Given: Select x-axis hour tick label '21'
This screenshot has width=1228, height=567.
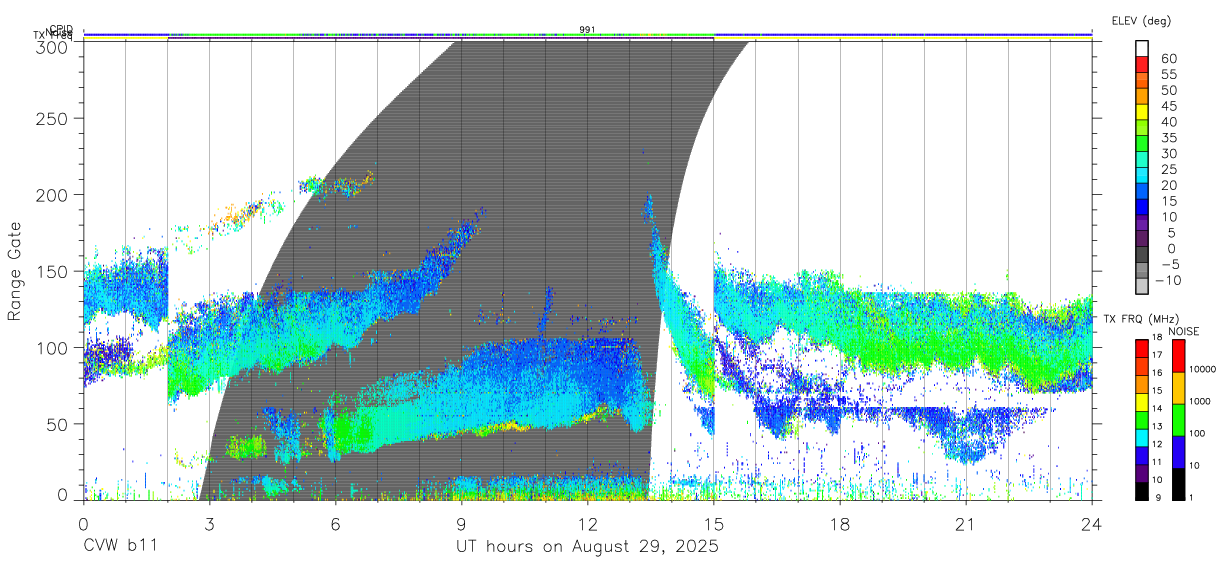Looking at the screenshot, I should pyautogui.click(x=966, y=524).
